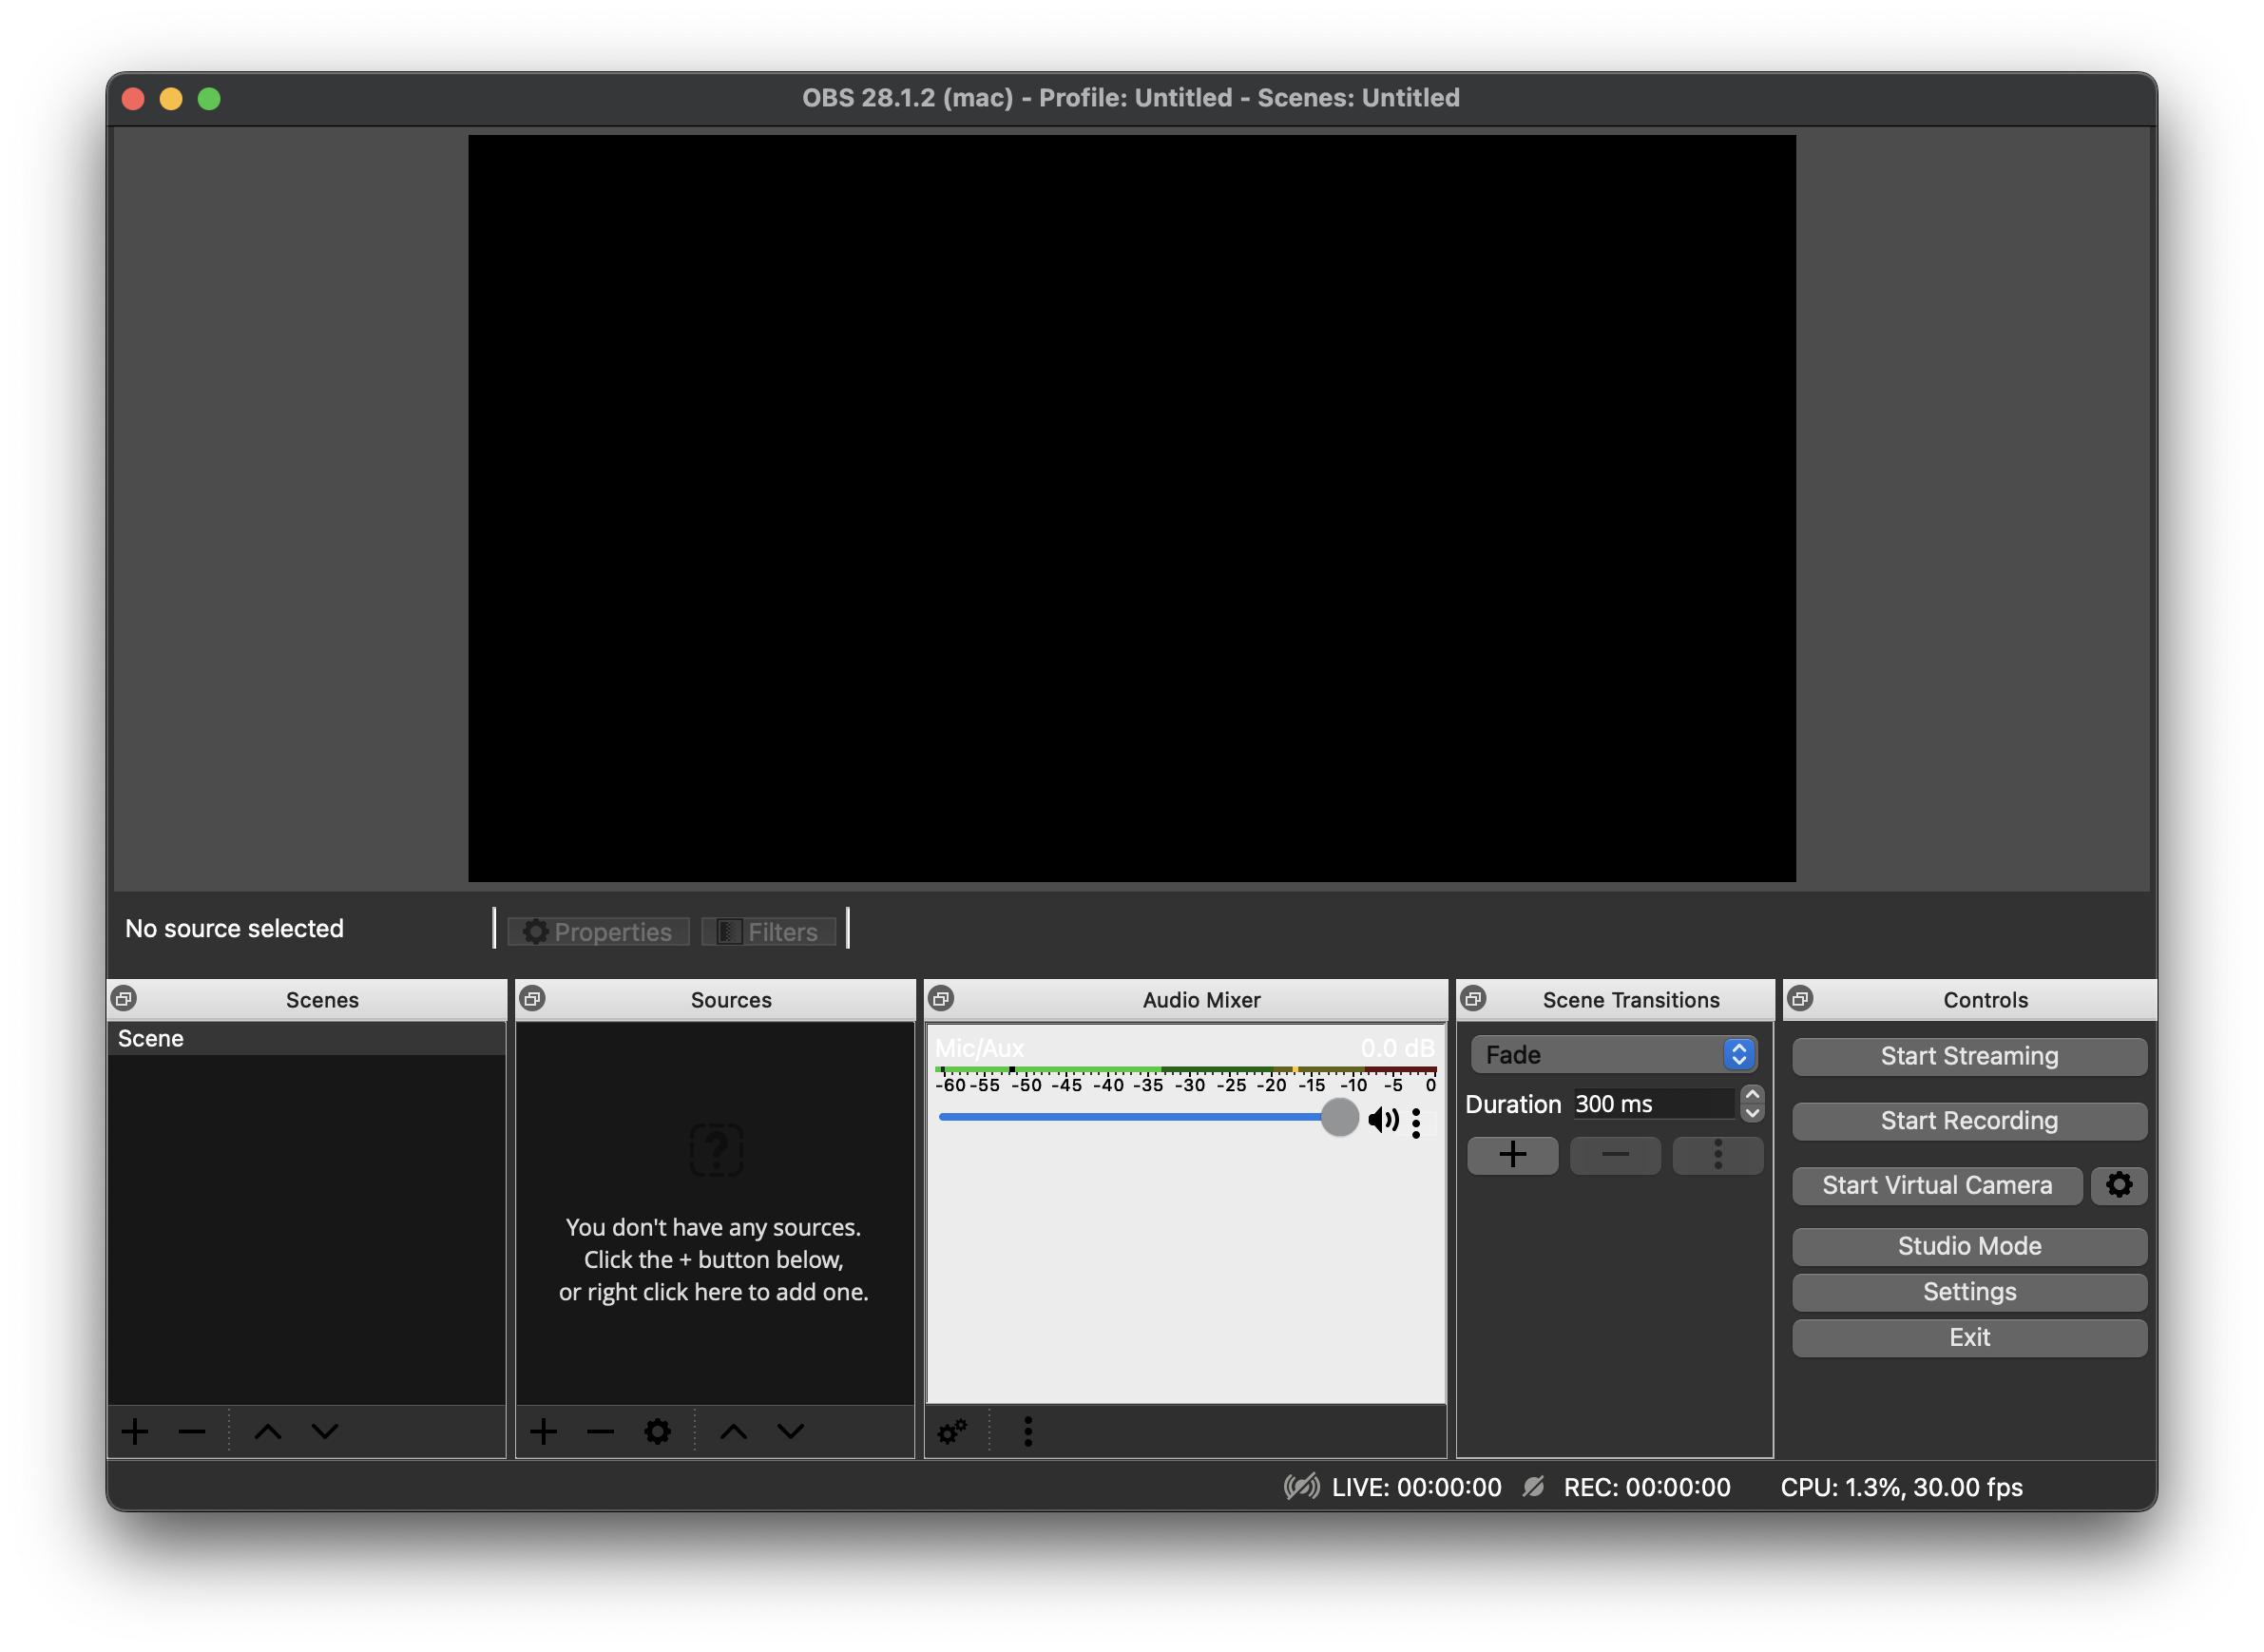Screen dimensions: 2264x1652
Task: Click Start Streaming
Action: point(1967,1056)
